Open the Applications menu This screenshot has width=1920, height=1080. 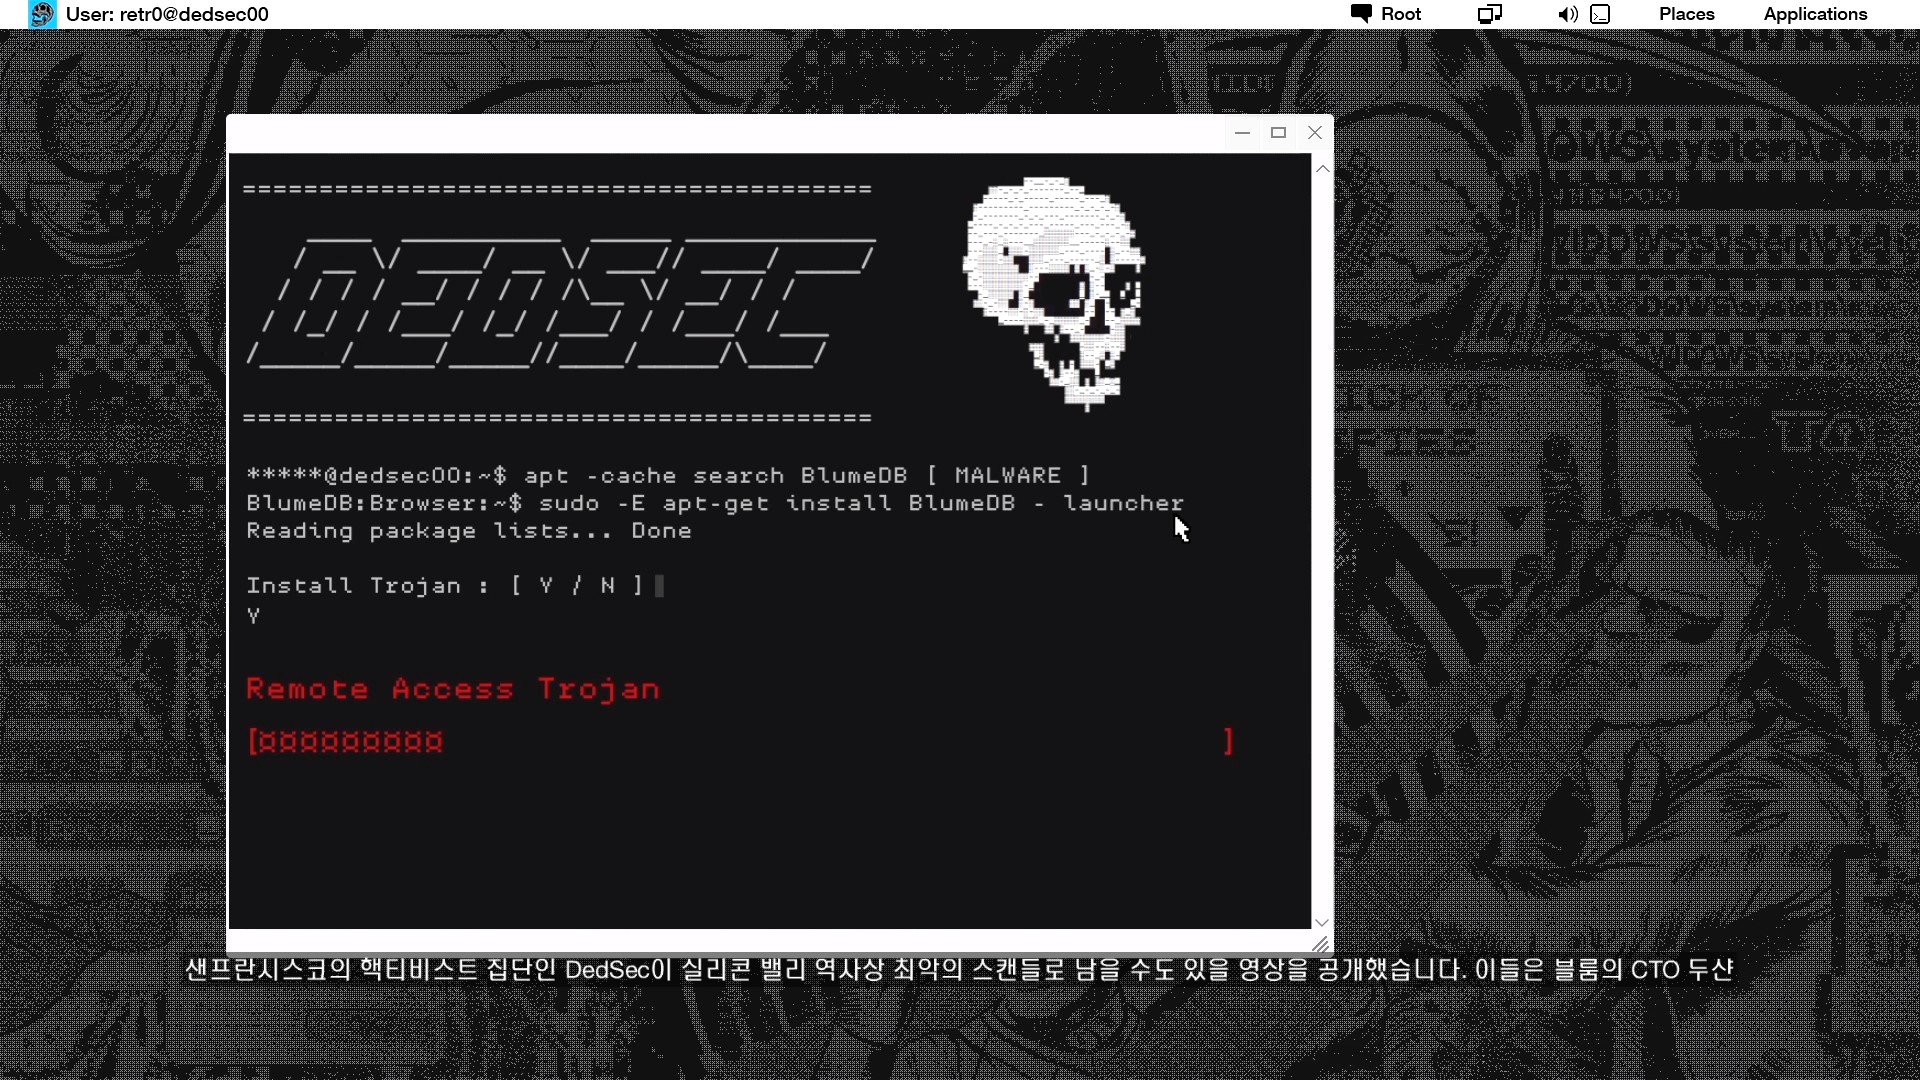coord(1815,14)
